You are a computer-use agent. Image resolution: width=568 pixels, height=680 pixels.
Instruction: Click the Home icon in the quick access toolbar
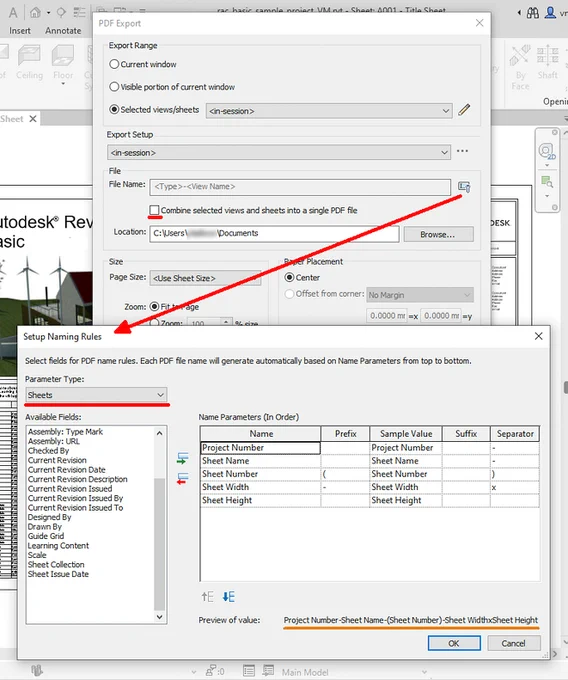point(35,13)
